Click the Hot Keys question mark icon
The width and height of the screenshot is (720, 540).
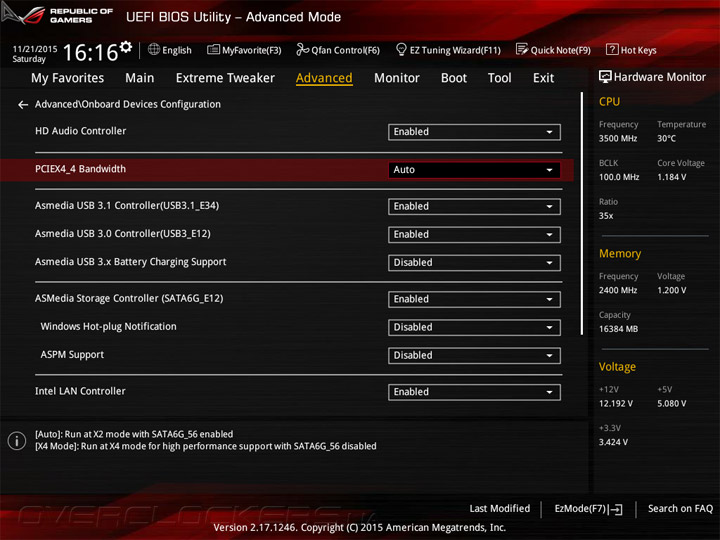click(612, 49)
